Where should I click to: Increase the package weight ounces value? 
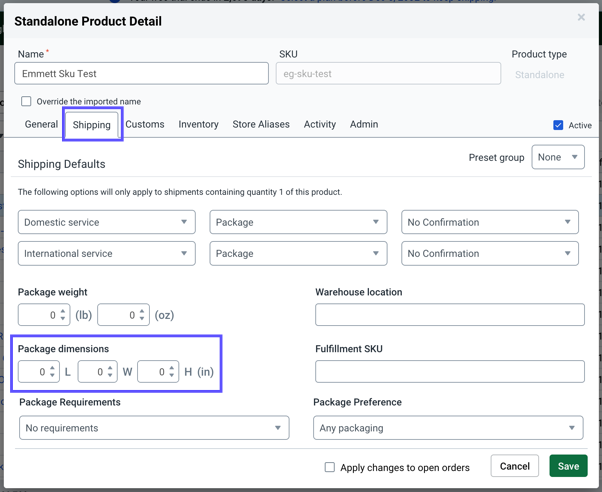point(142,311)
